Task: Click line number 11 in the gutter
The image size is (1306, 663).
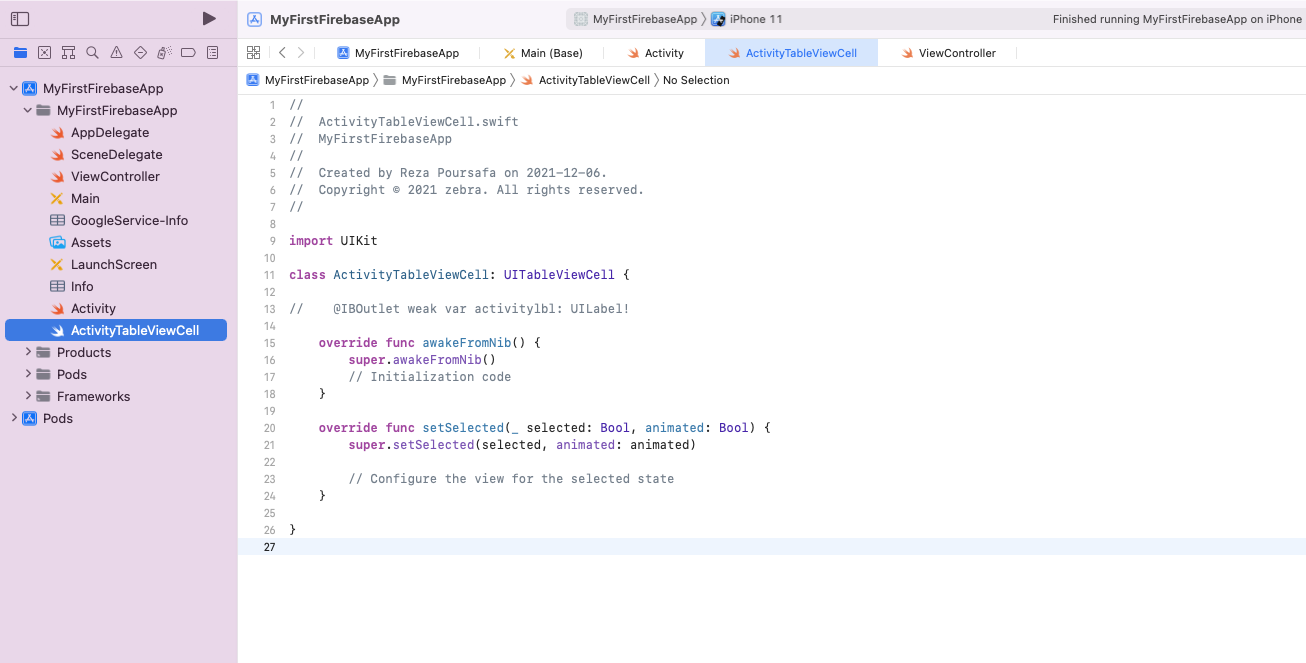Action: coord(269,275)
